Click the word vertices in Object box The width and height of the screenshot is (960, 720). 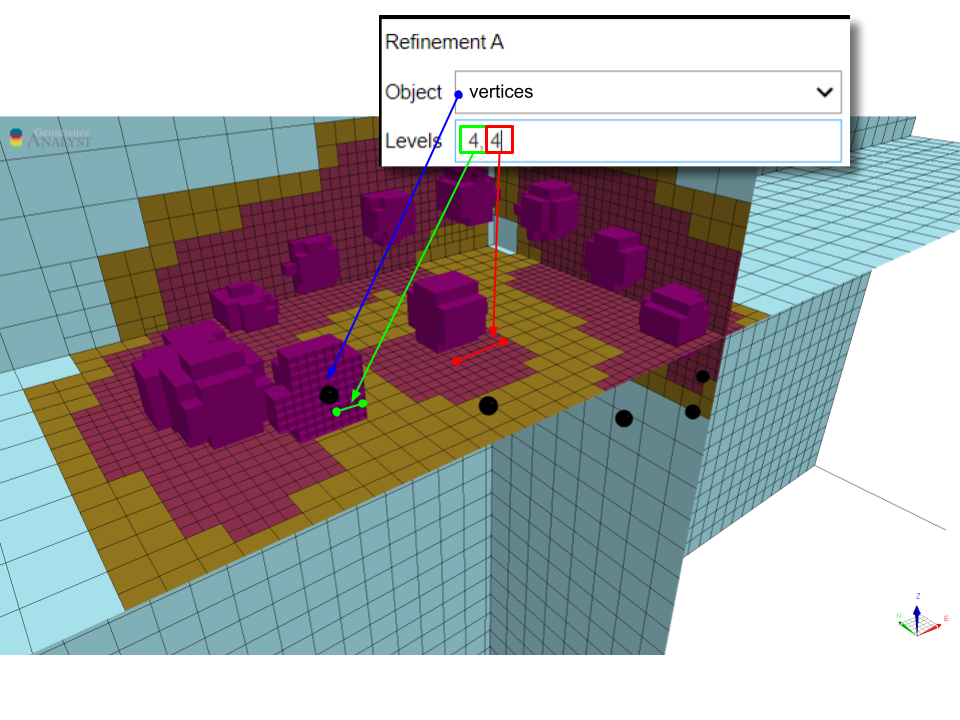tap(501, 92)
